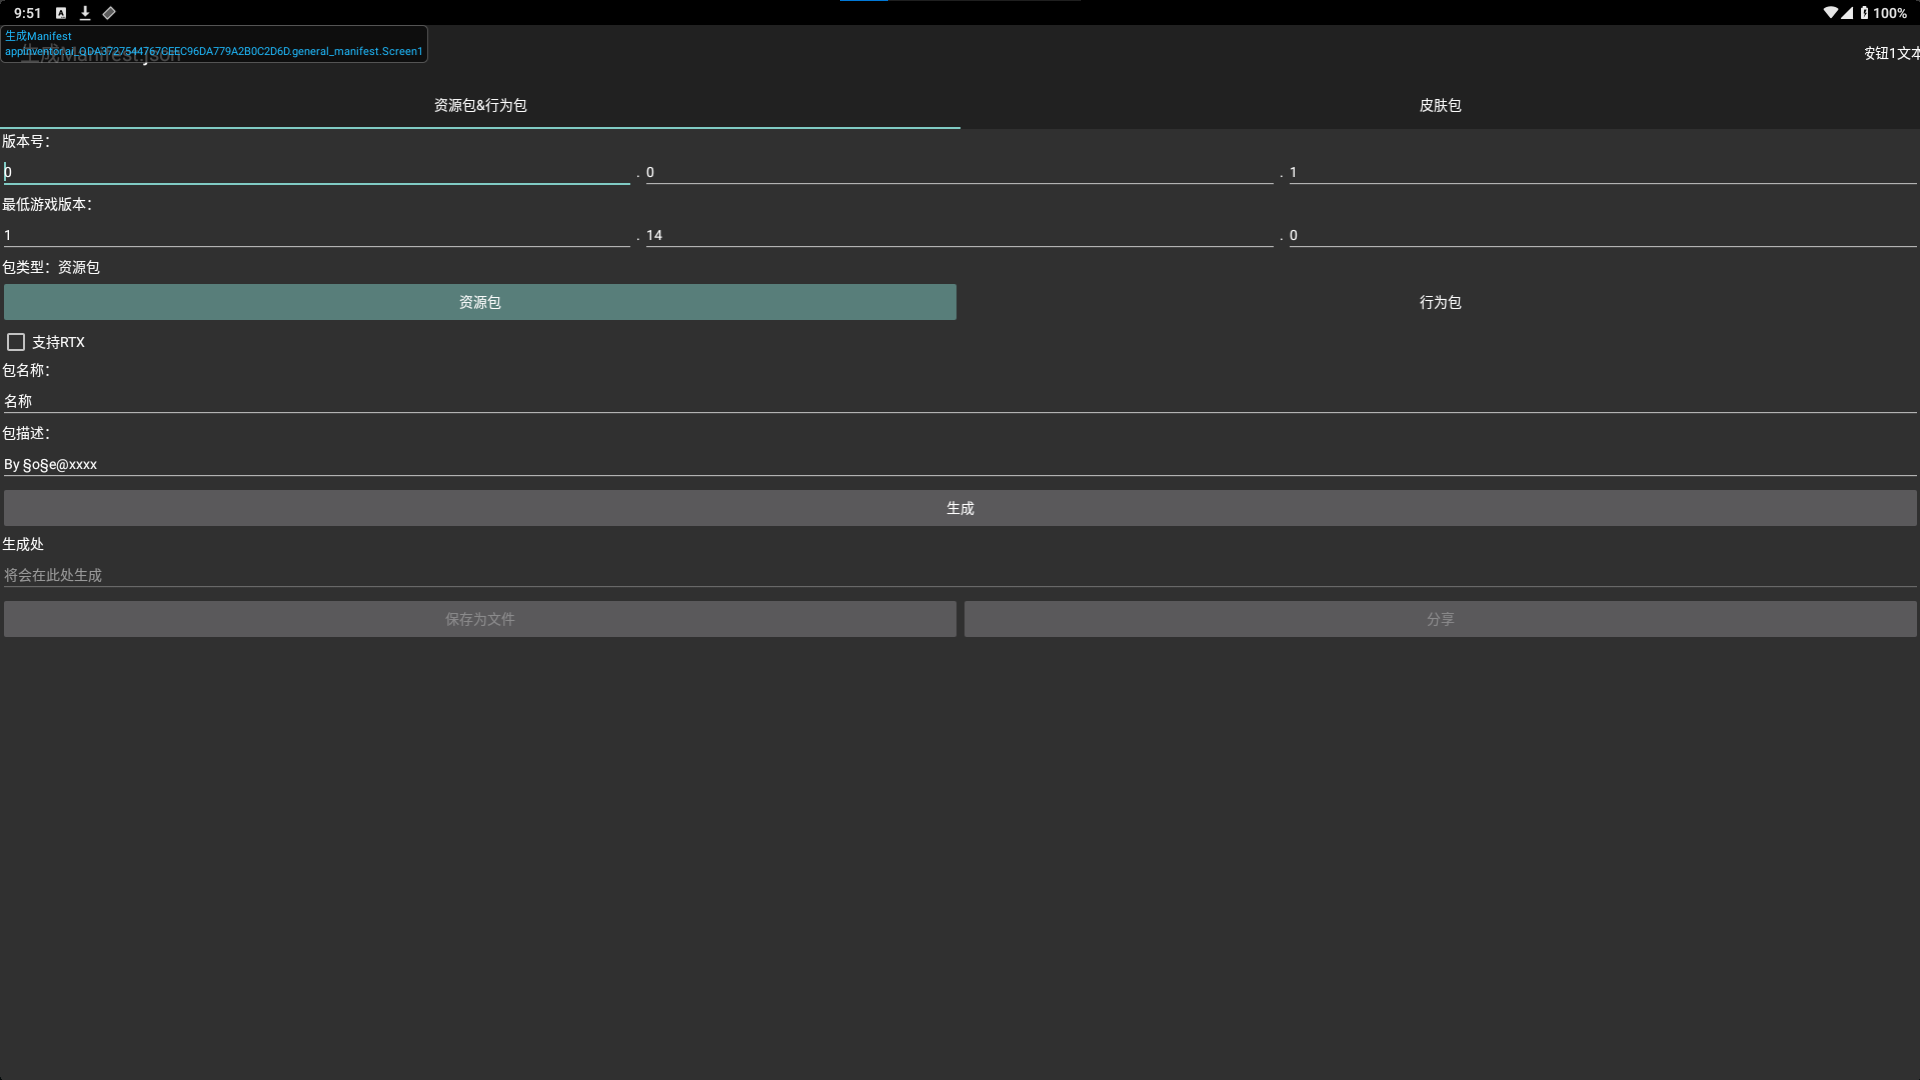Click the diamond tag icon in status bar
The height and width of the screenshot is (1080, 1920).
pyautogui.click(x=109, y=13)
